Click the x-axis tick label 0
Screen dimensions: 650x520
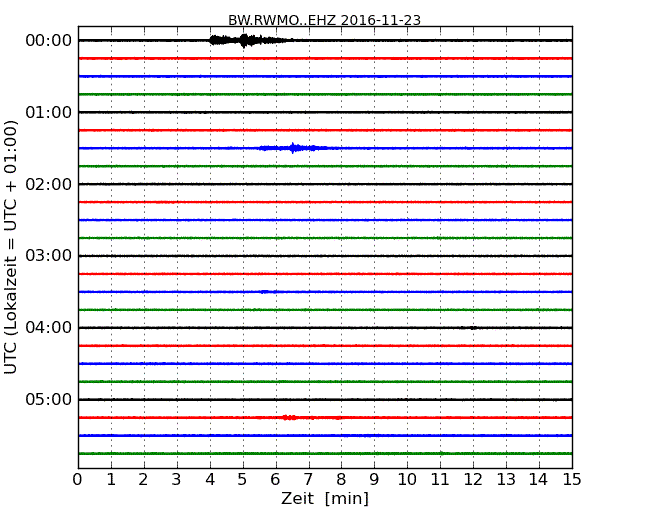point(78,480)
